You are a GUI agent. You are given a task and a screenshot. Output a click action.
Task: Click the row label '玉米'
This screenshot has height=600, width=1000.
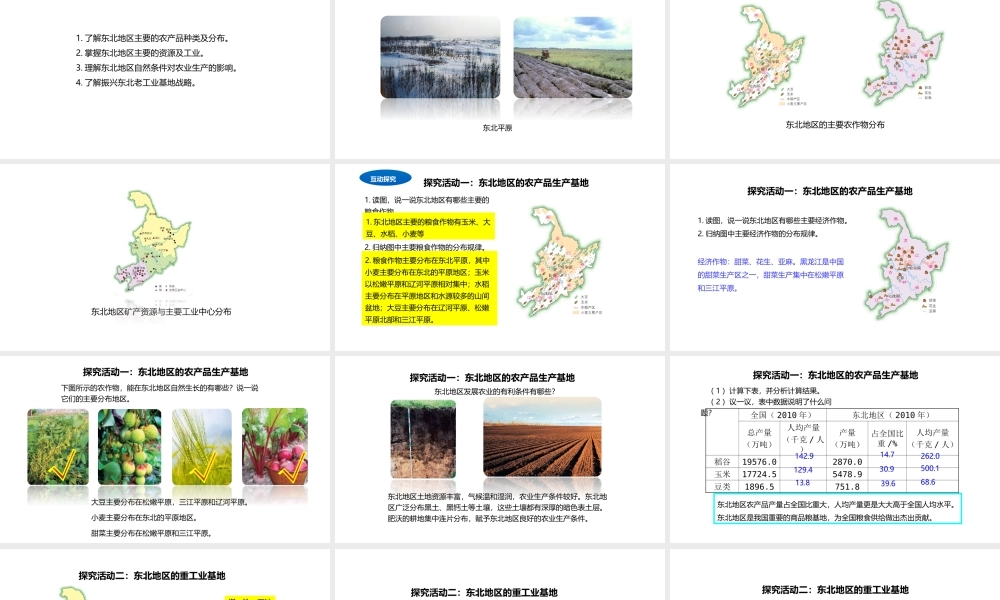(722, 474)
